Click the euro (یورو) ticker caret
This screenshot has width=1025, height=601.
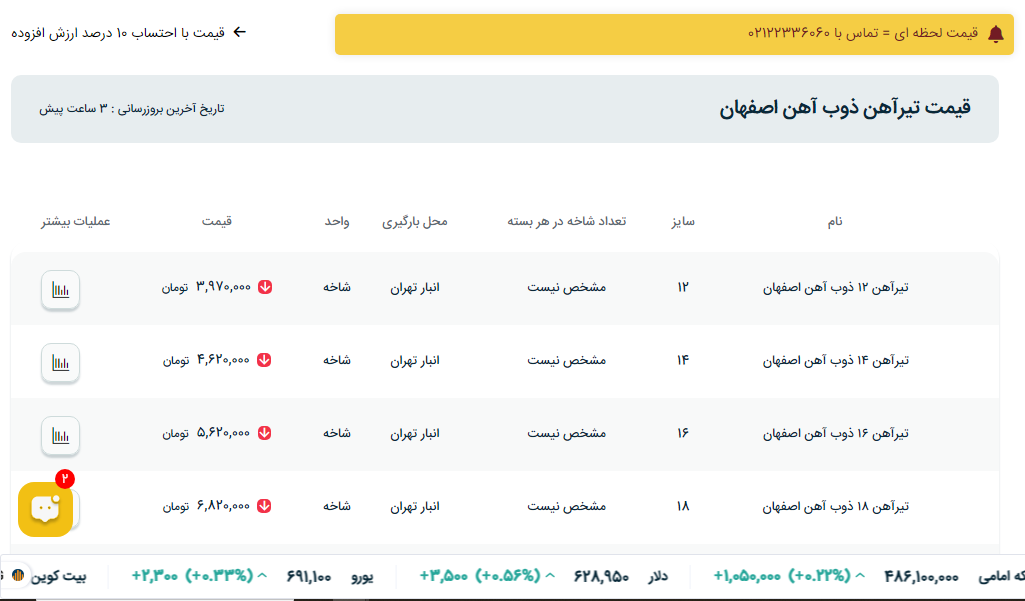(263, 577)
